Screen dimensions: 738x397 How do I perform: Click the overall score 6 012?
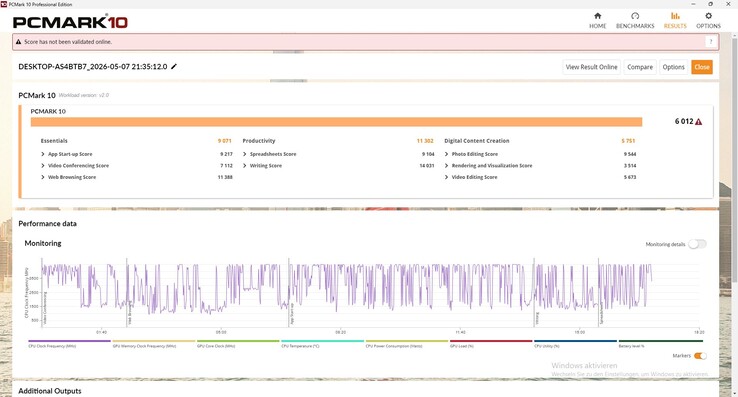click(684, 122)
